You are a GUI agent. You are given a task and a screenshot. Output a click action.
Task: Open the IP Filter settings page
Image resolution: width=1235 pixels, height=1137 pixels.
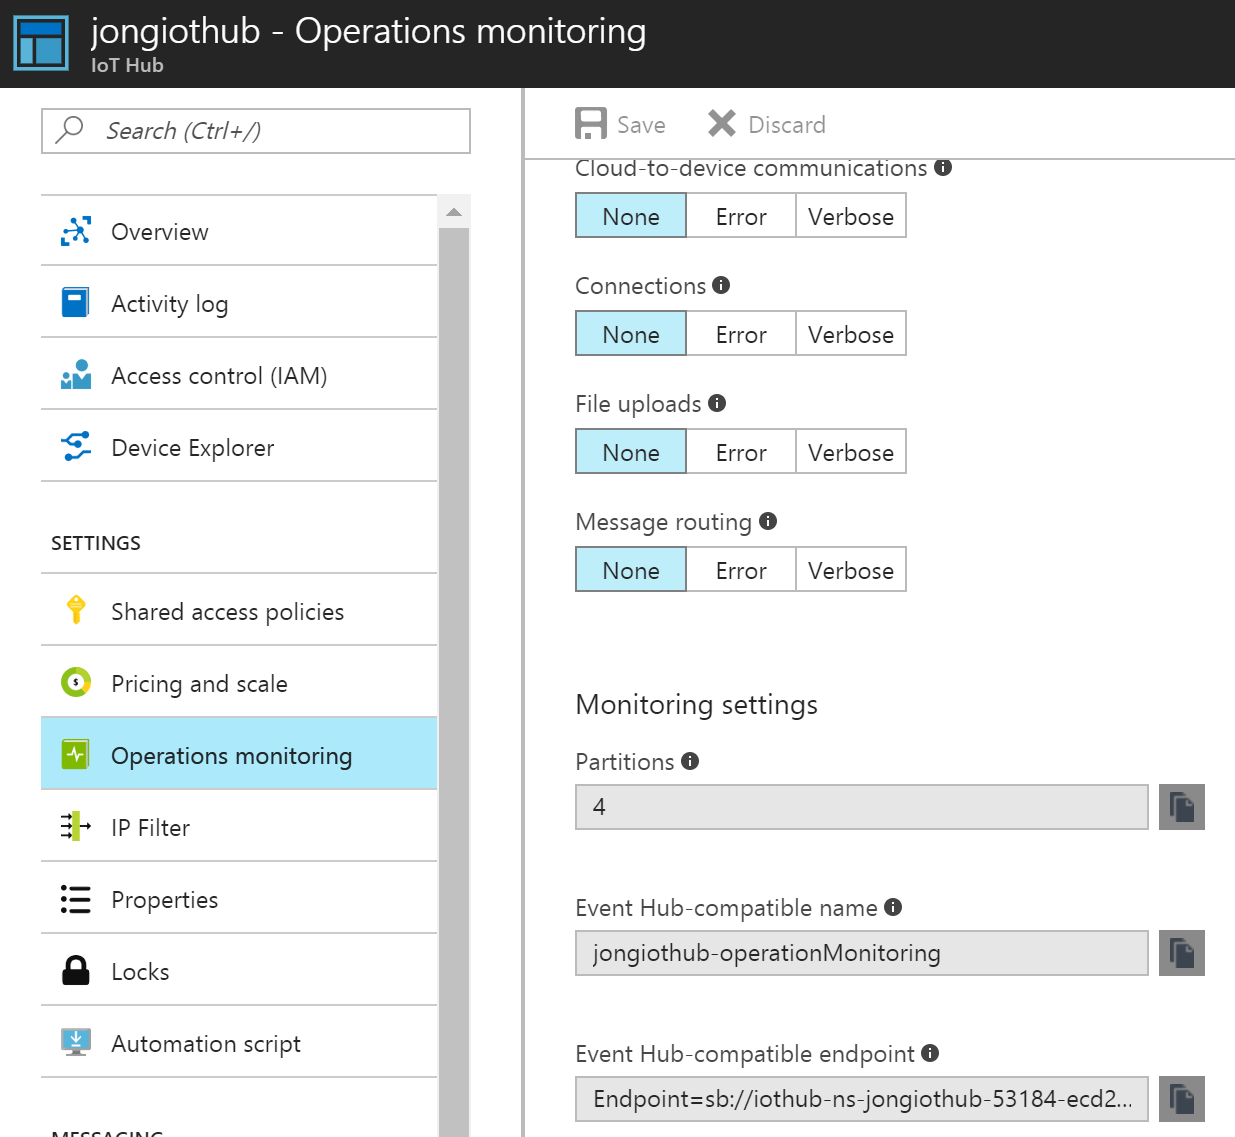pos(150,828)
